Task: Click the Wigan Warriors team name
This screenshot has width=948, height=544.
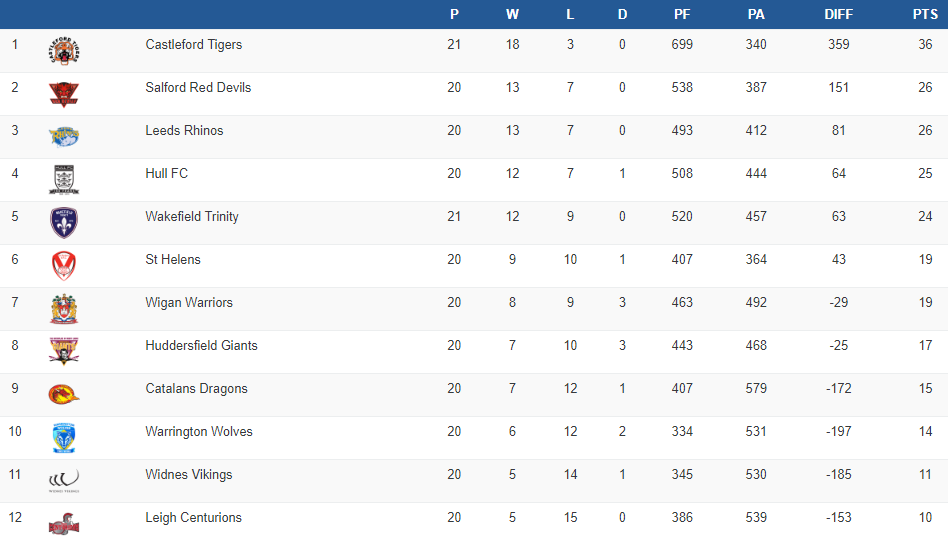Action: tap(189, 303)
